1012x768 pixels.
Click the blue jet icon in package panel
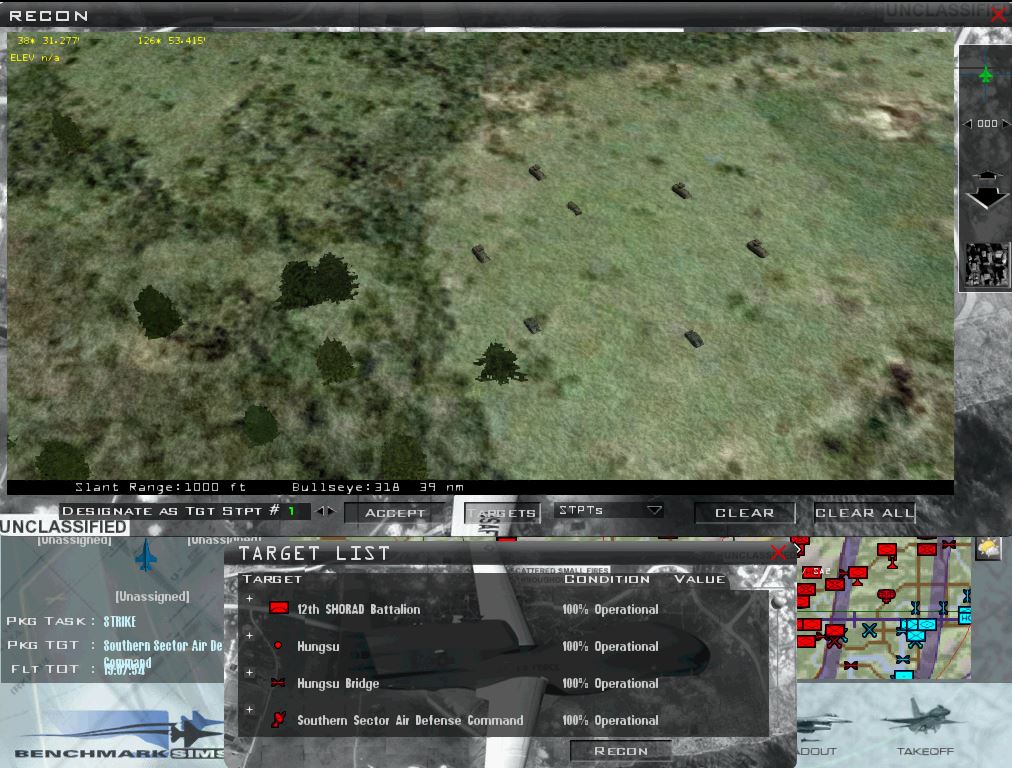click(x=146, y=555)
